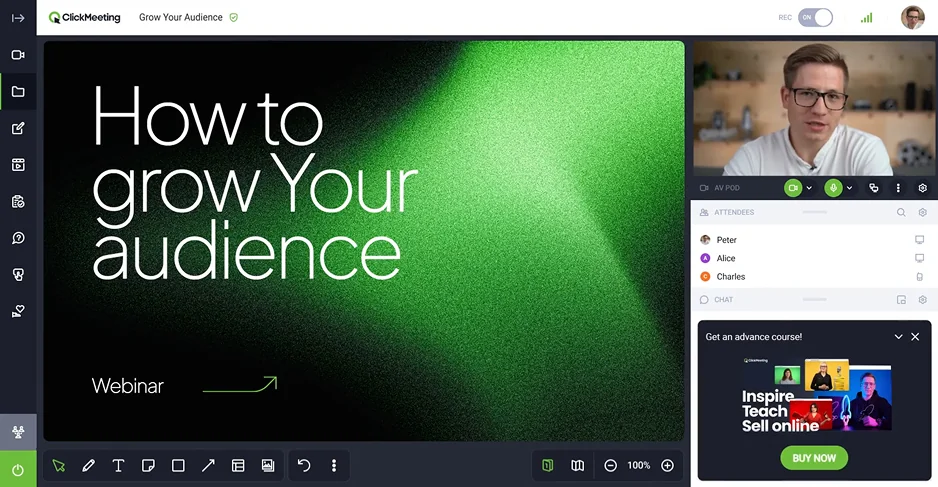Viewport: 938px width, 487px height.
Task: Select the sticky note tool
Action: pyautogui.click(x=148, y=465)
